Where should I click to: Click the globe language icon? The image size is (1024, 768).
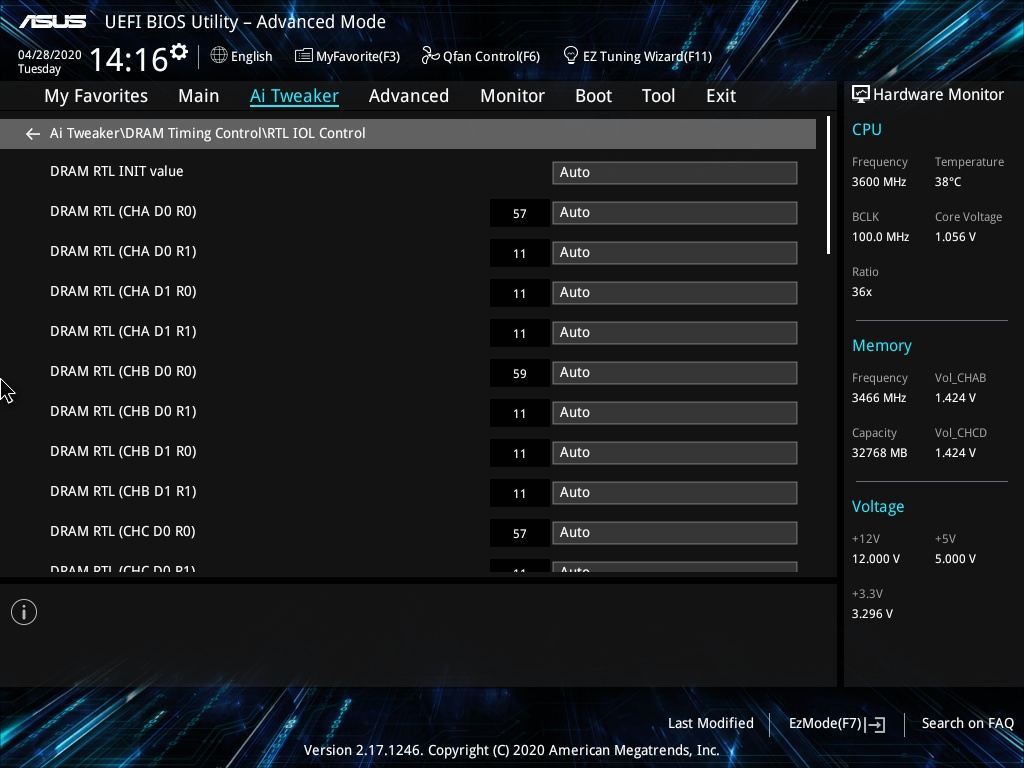tap(219, 56)
